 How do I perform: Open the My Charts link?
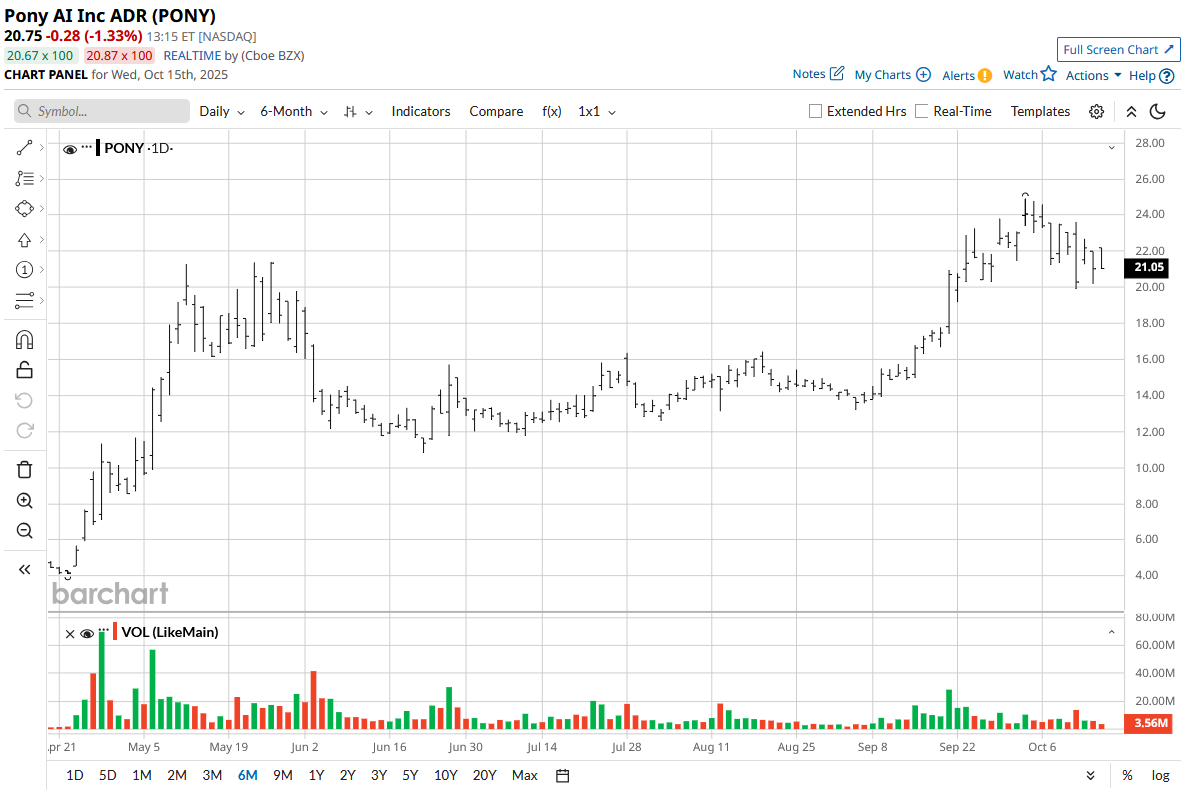(x=883, y=75)
